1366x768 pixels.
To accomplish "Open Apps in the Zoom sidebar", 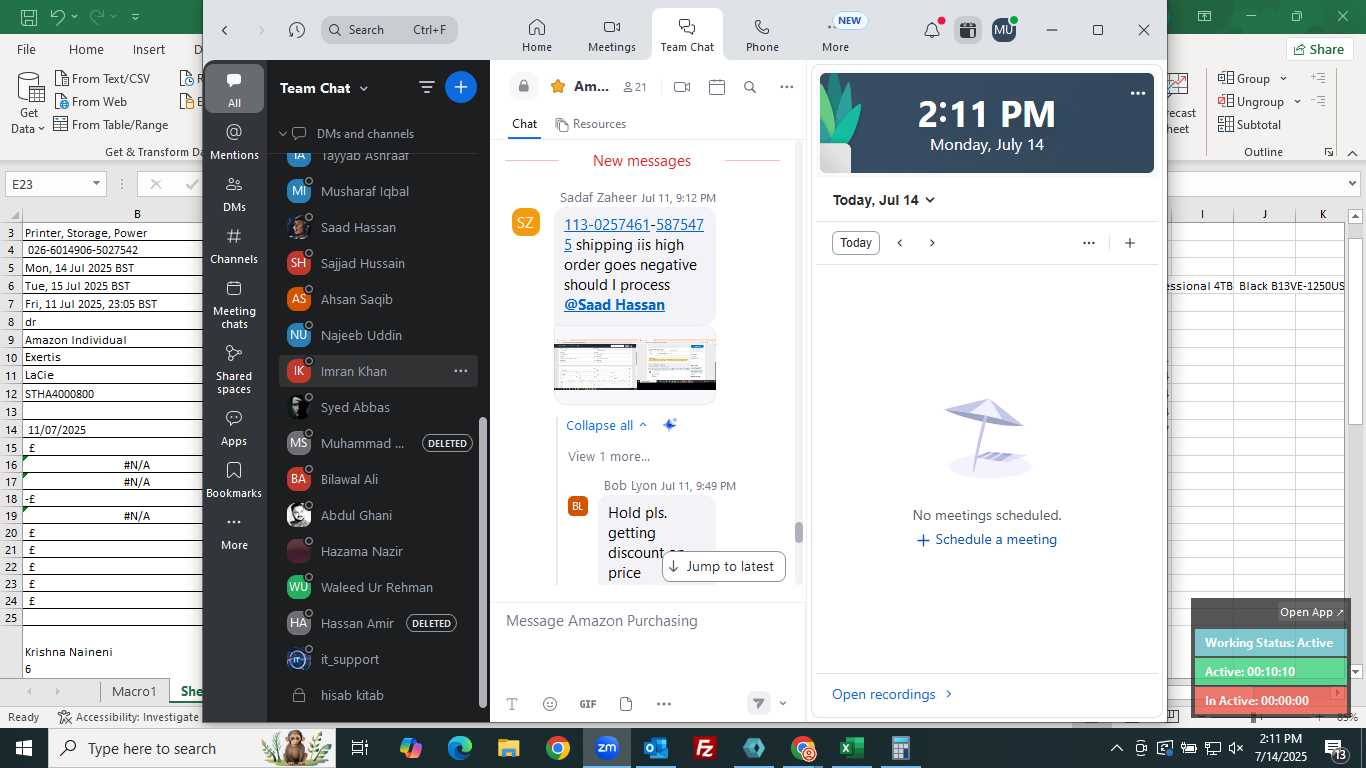I will point(234,428).
